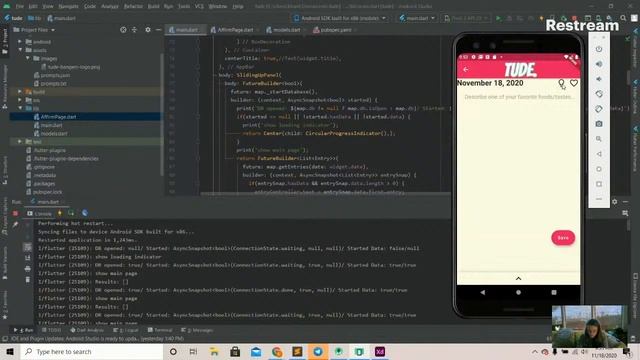Rotate emulator right
The width and height of the screenshot is (640, 360).
(x=599, y=109)
